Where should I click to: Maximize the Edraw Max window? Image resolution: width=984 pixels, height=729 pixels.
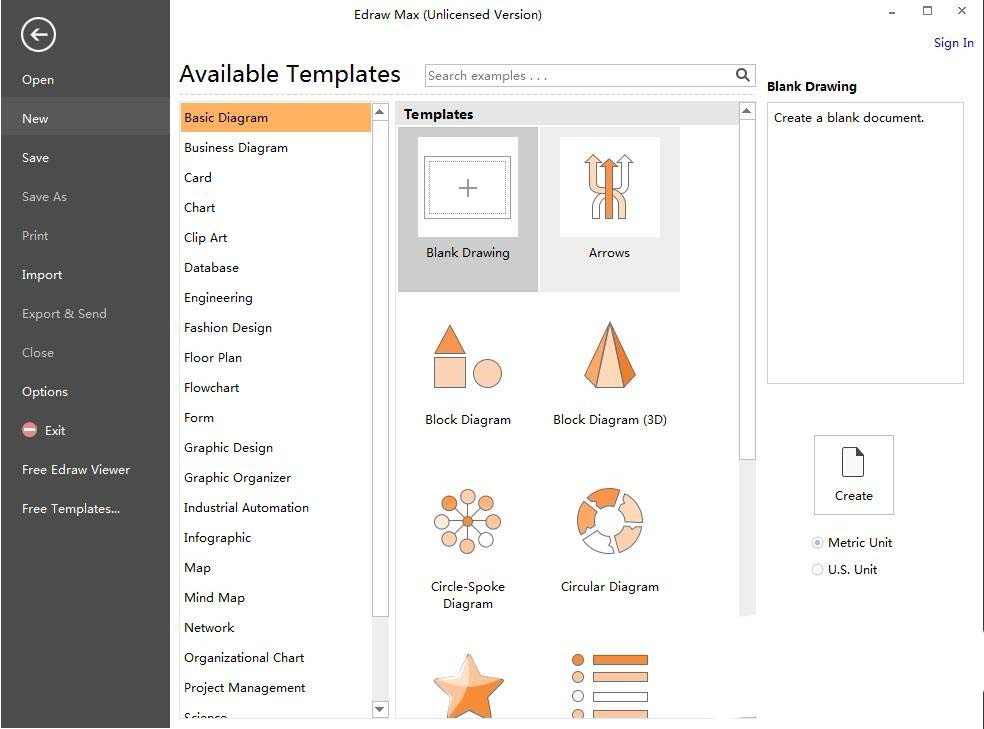[928, 11]
